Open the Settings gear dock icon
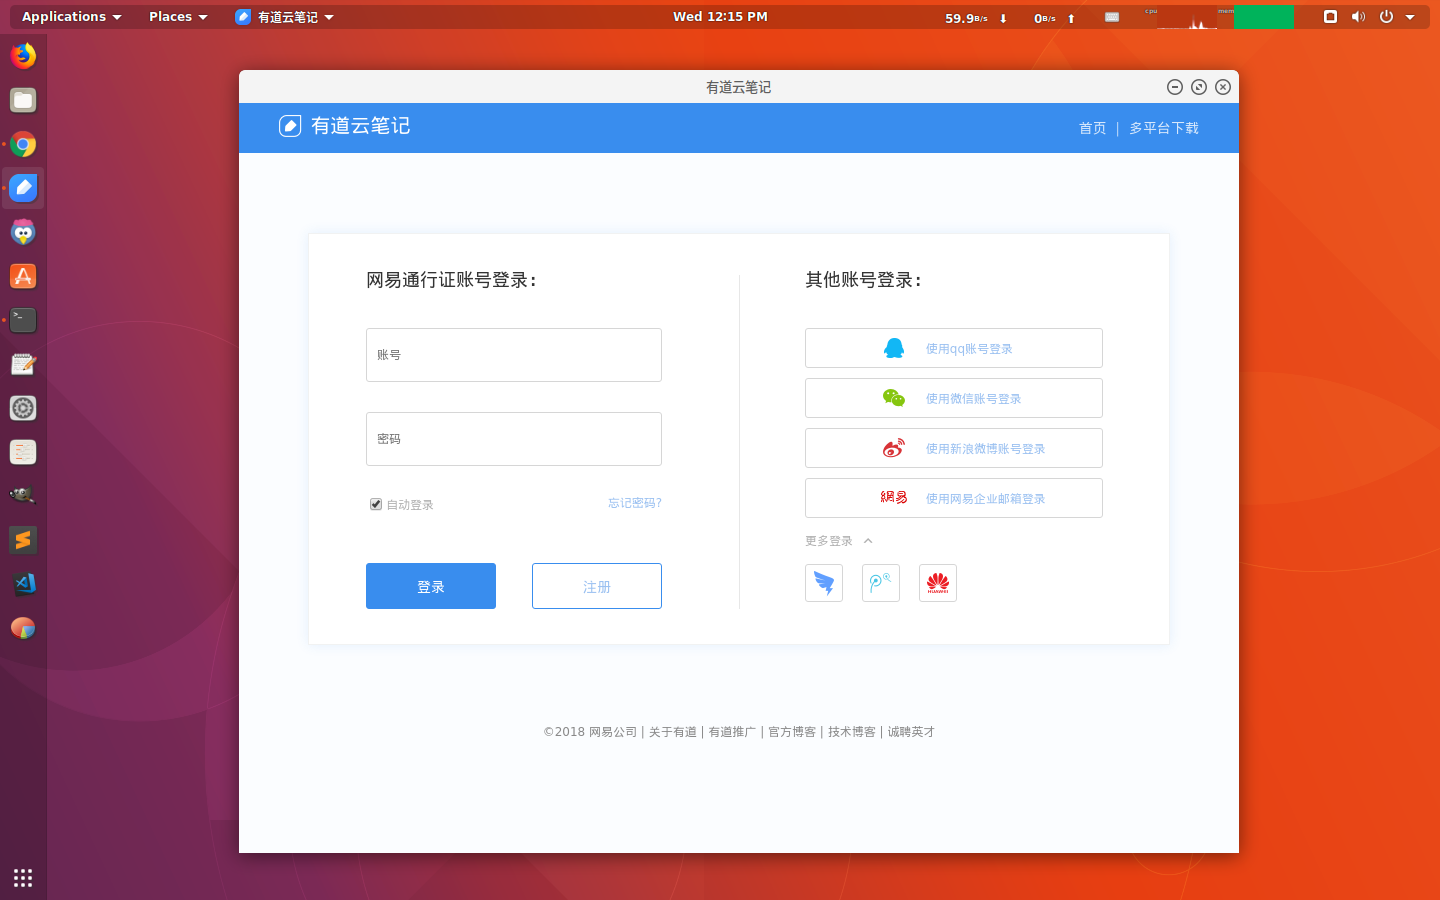This screenshot has width=1440, height=900. tap(23, 408)
